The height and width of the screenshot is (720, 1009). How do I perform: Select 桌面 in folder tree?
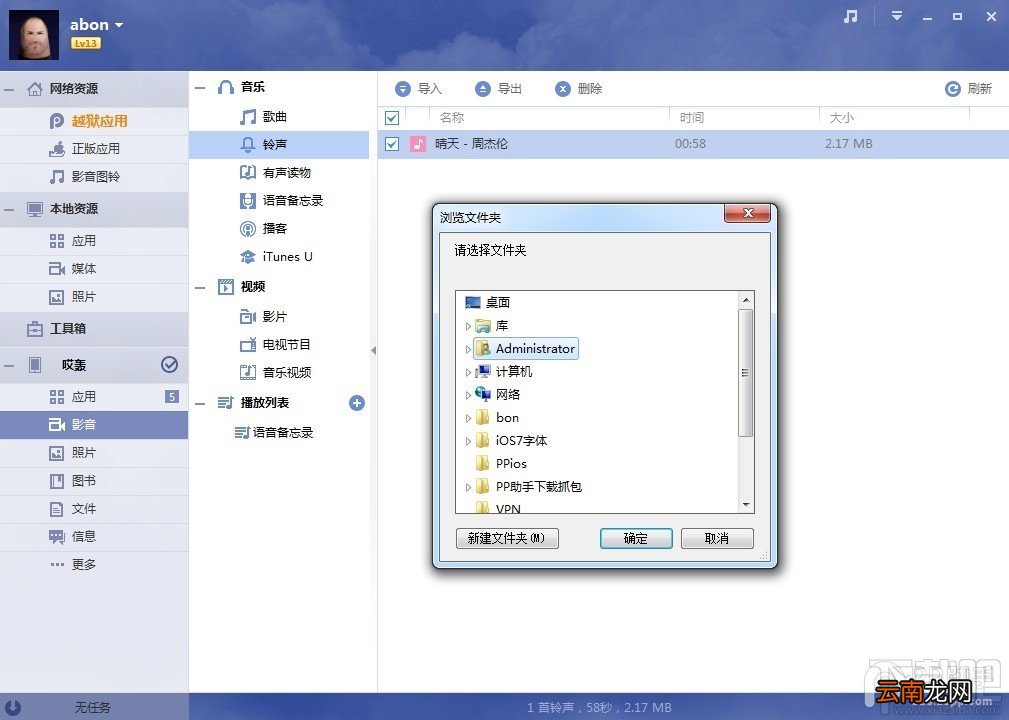point(488,302)
